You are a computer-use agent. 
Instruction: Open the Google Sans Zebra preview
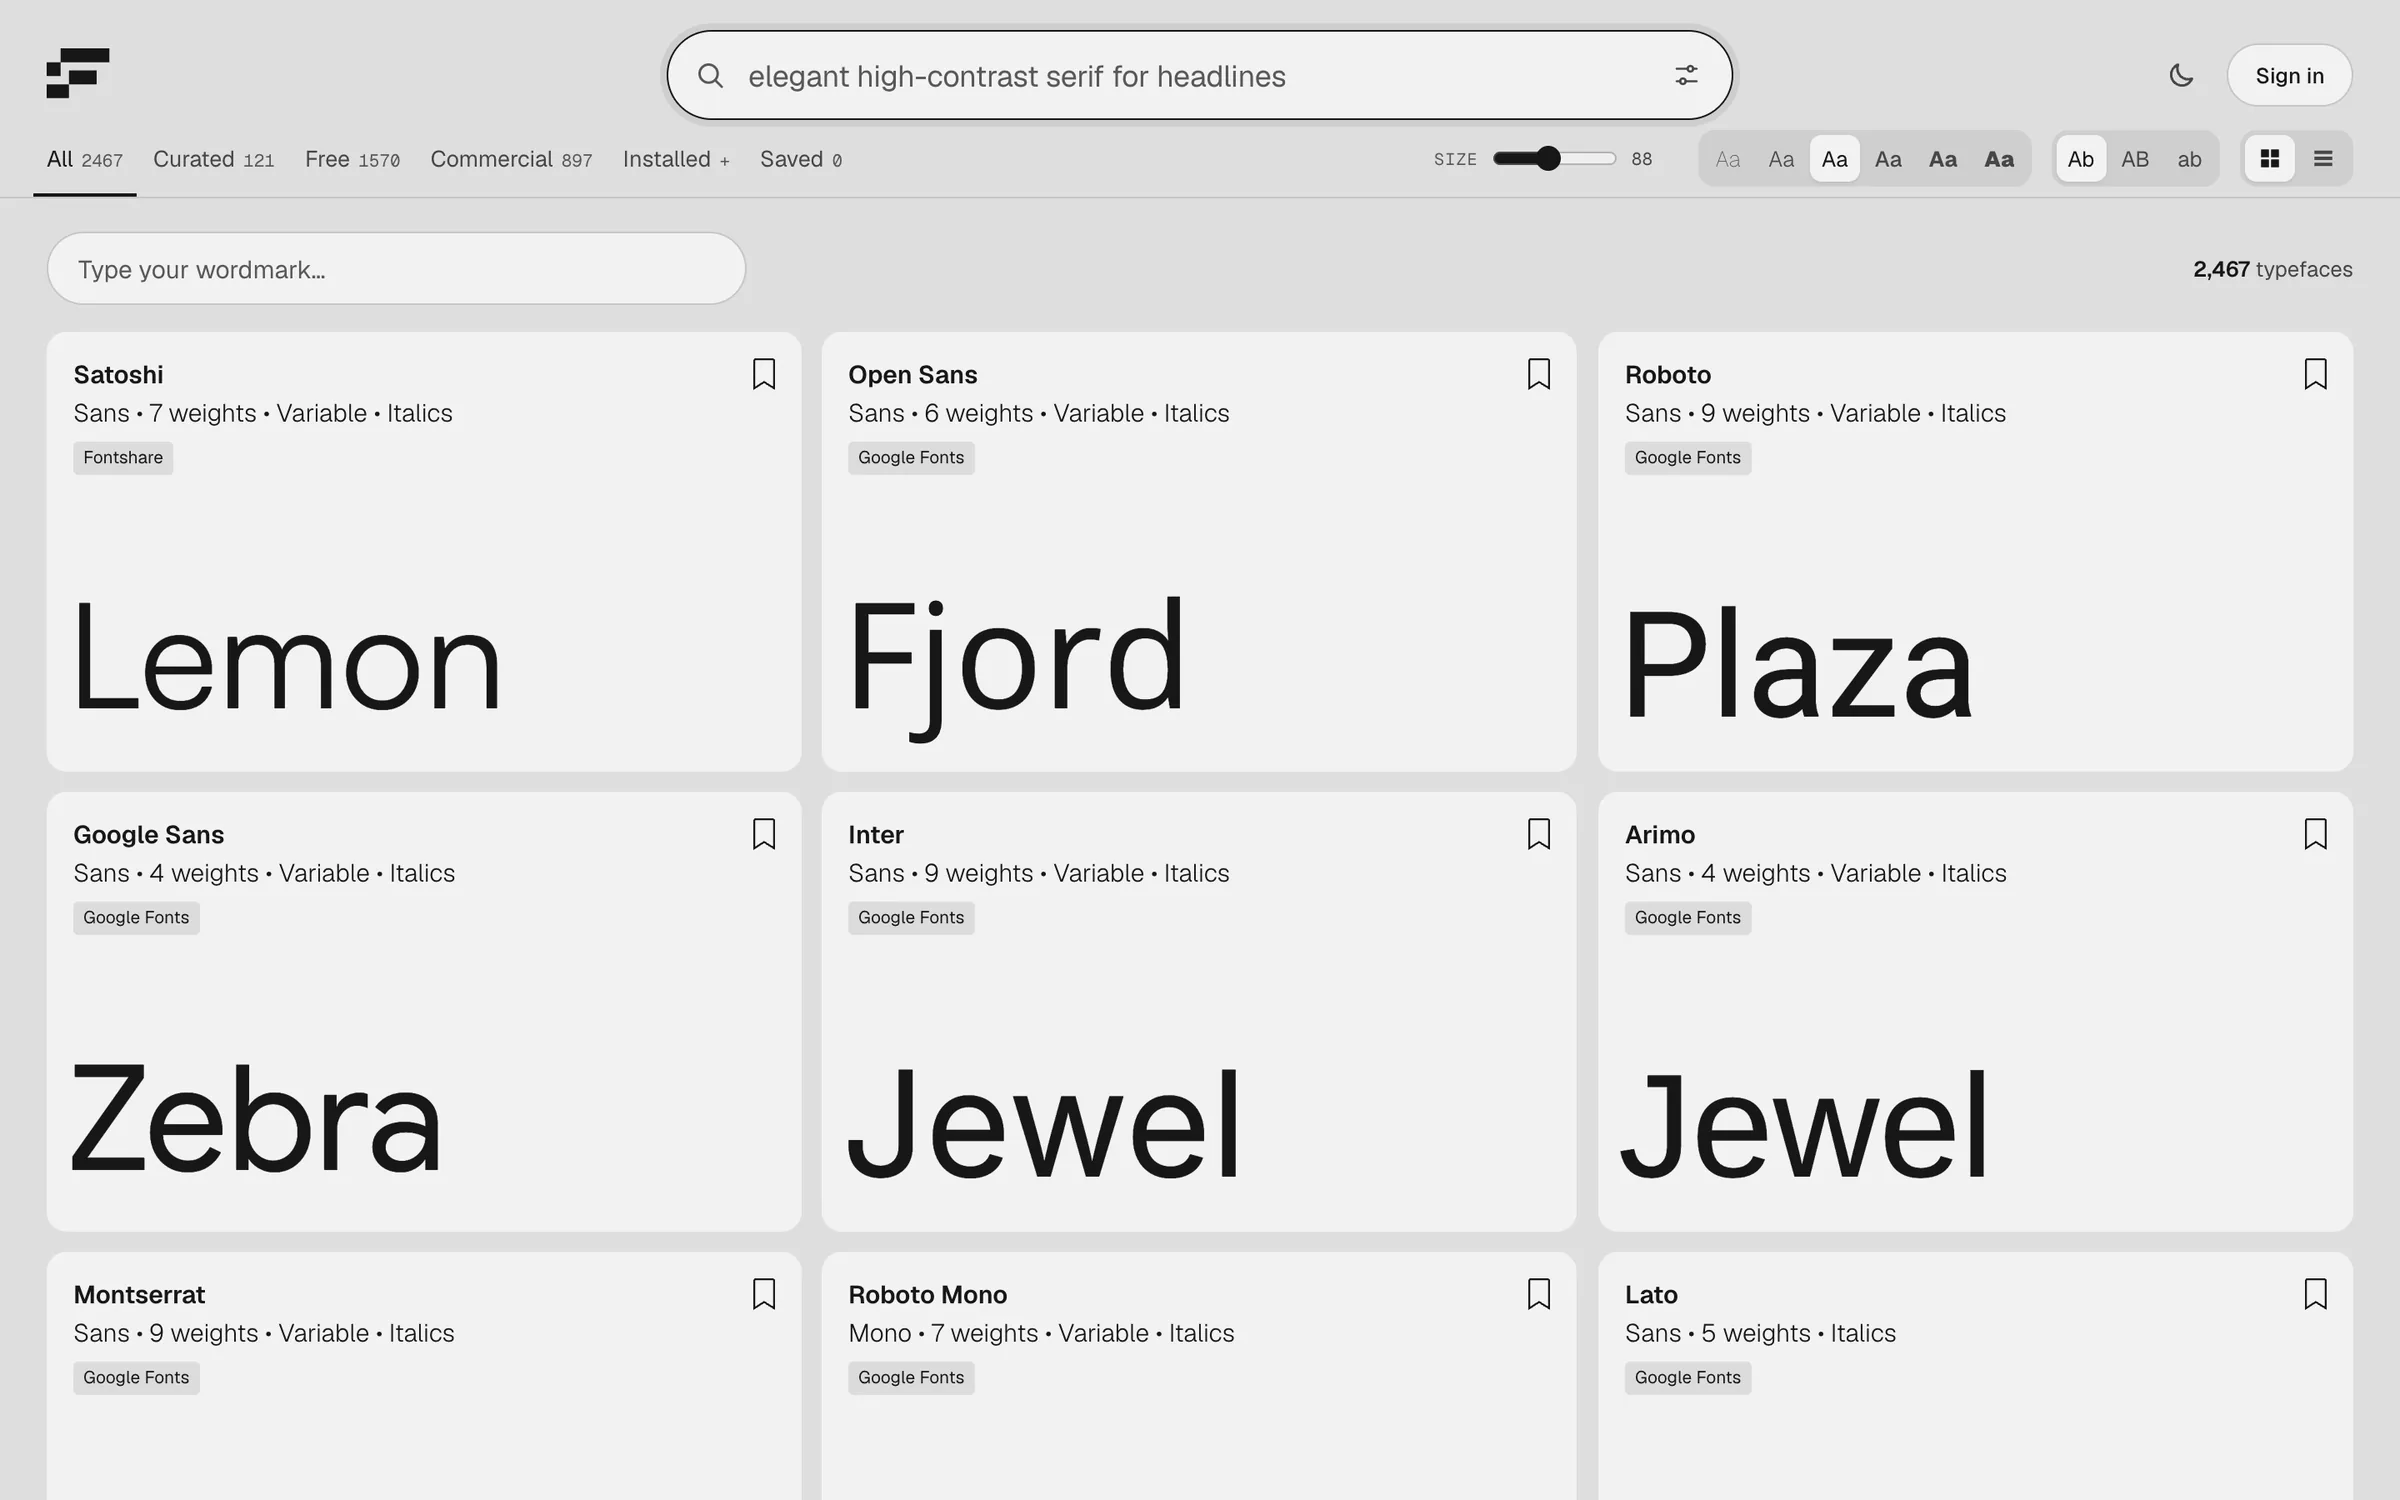[256, 1118]
